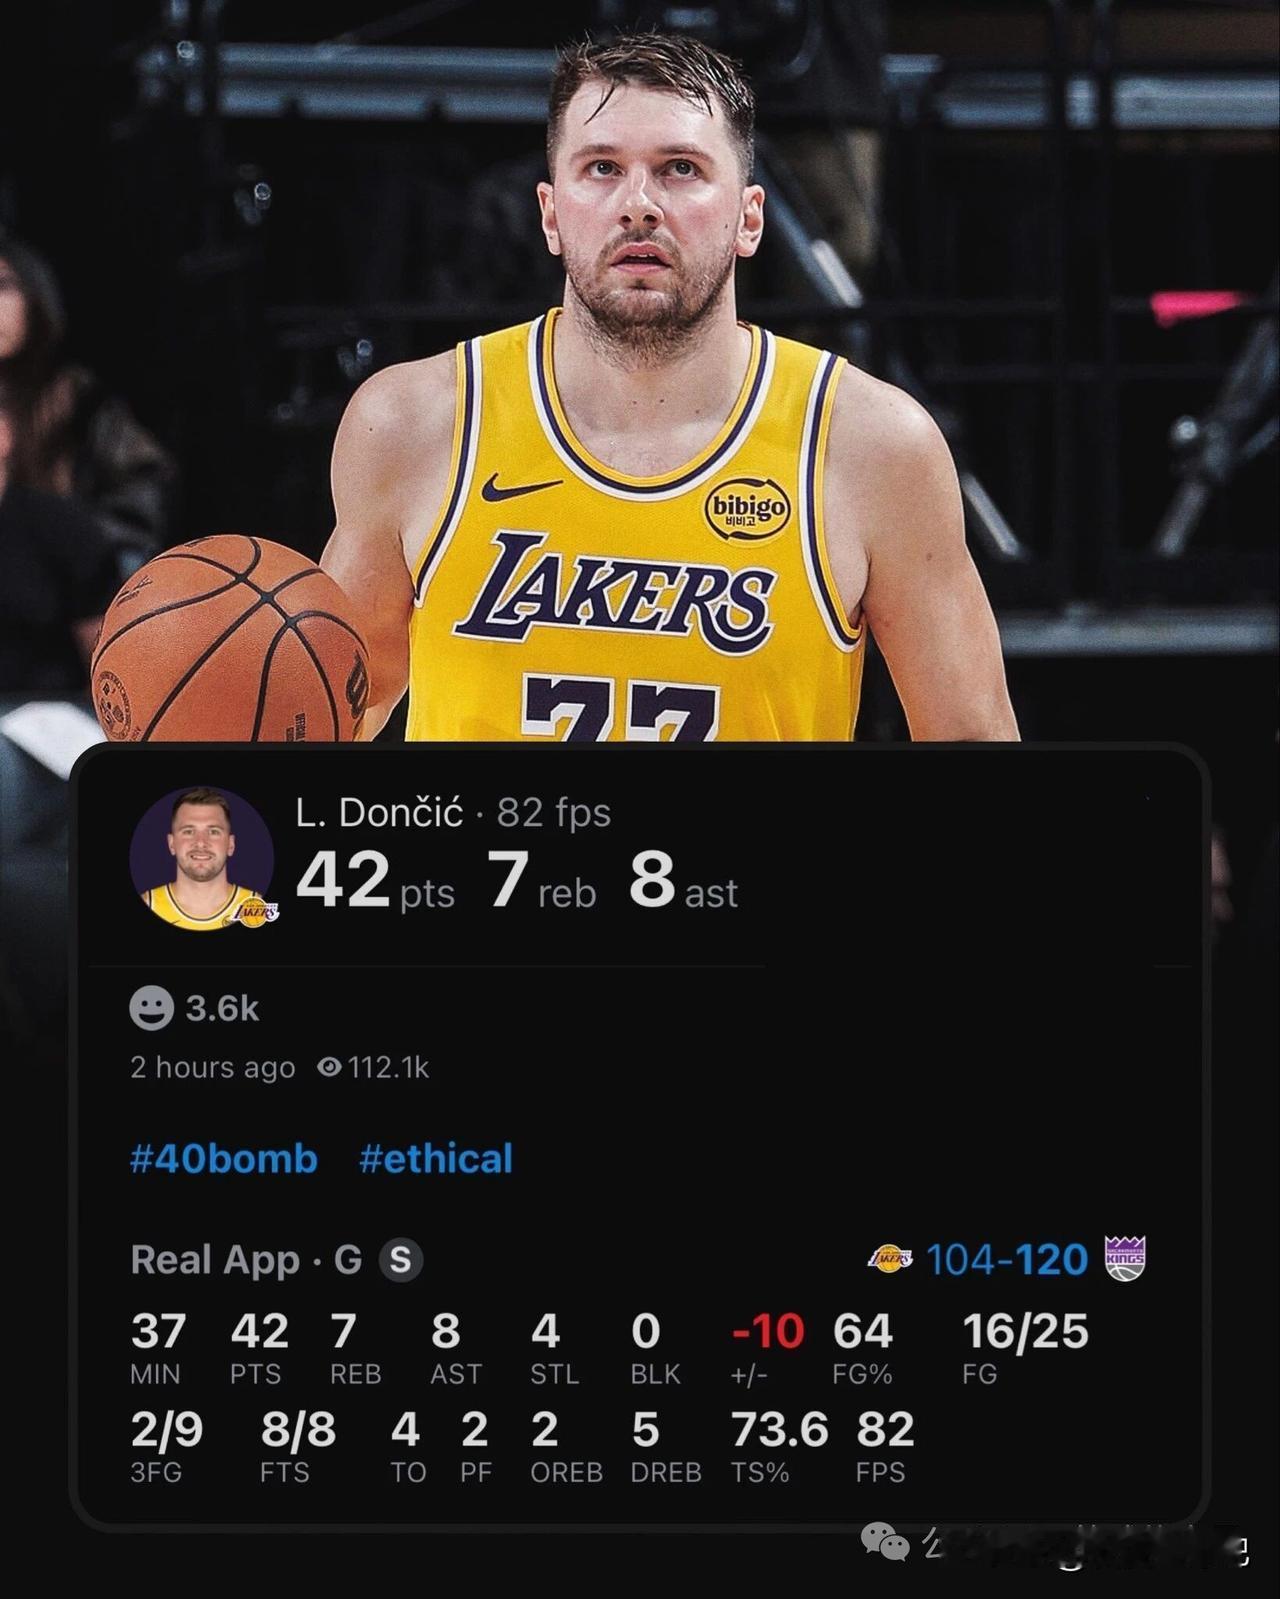Click the -10 plus/minus stat
This screenshot has width=1280, height=1599.
[767, 1332]
